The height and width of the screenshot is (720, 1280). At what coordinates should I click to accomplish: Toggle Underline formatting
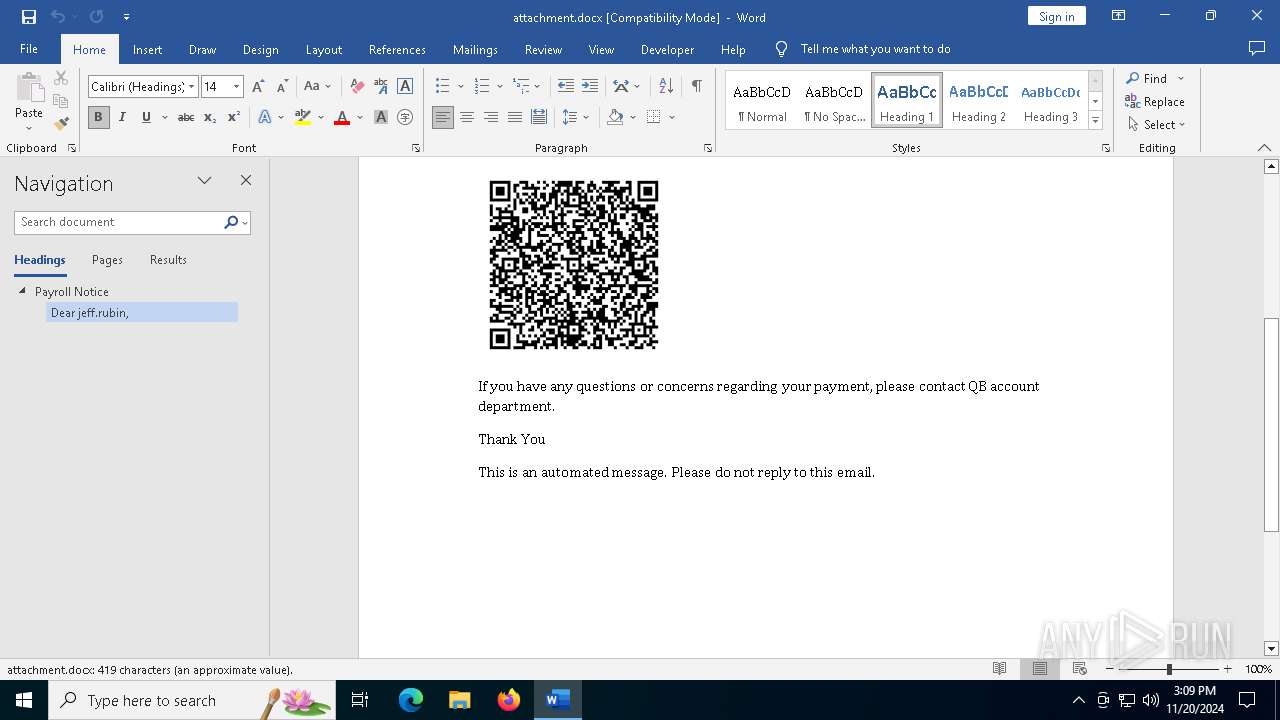click(146, 117)
